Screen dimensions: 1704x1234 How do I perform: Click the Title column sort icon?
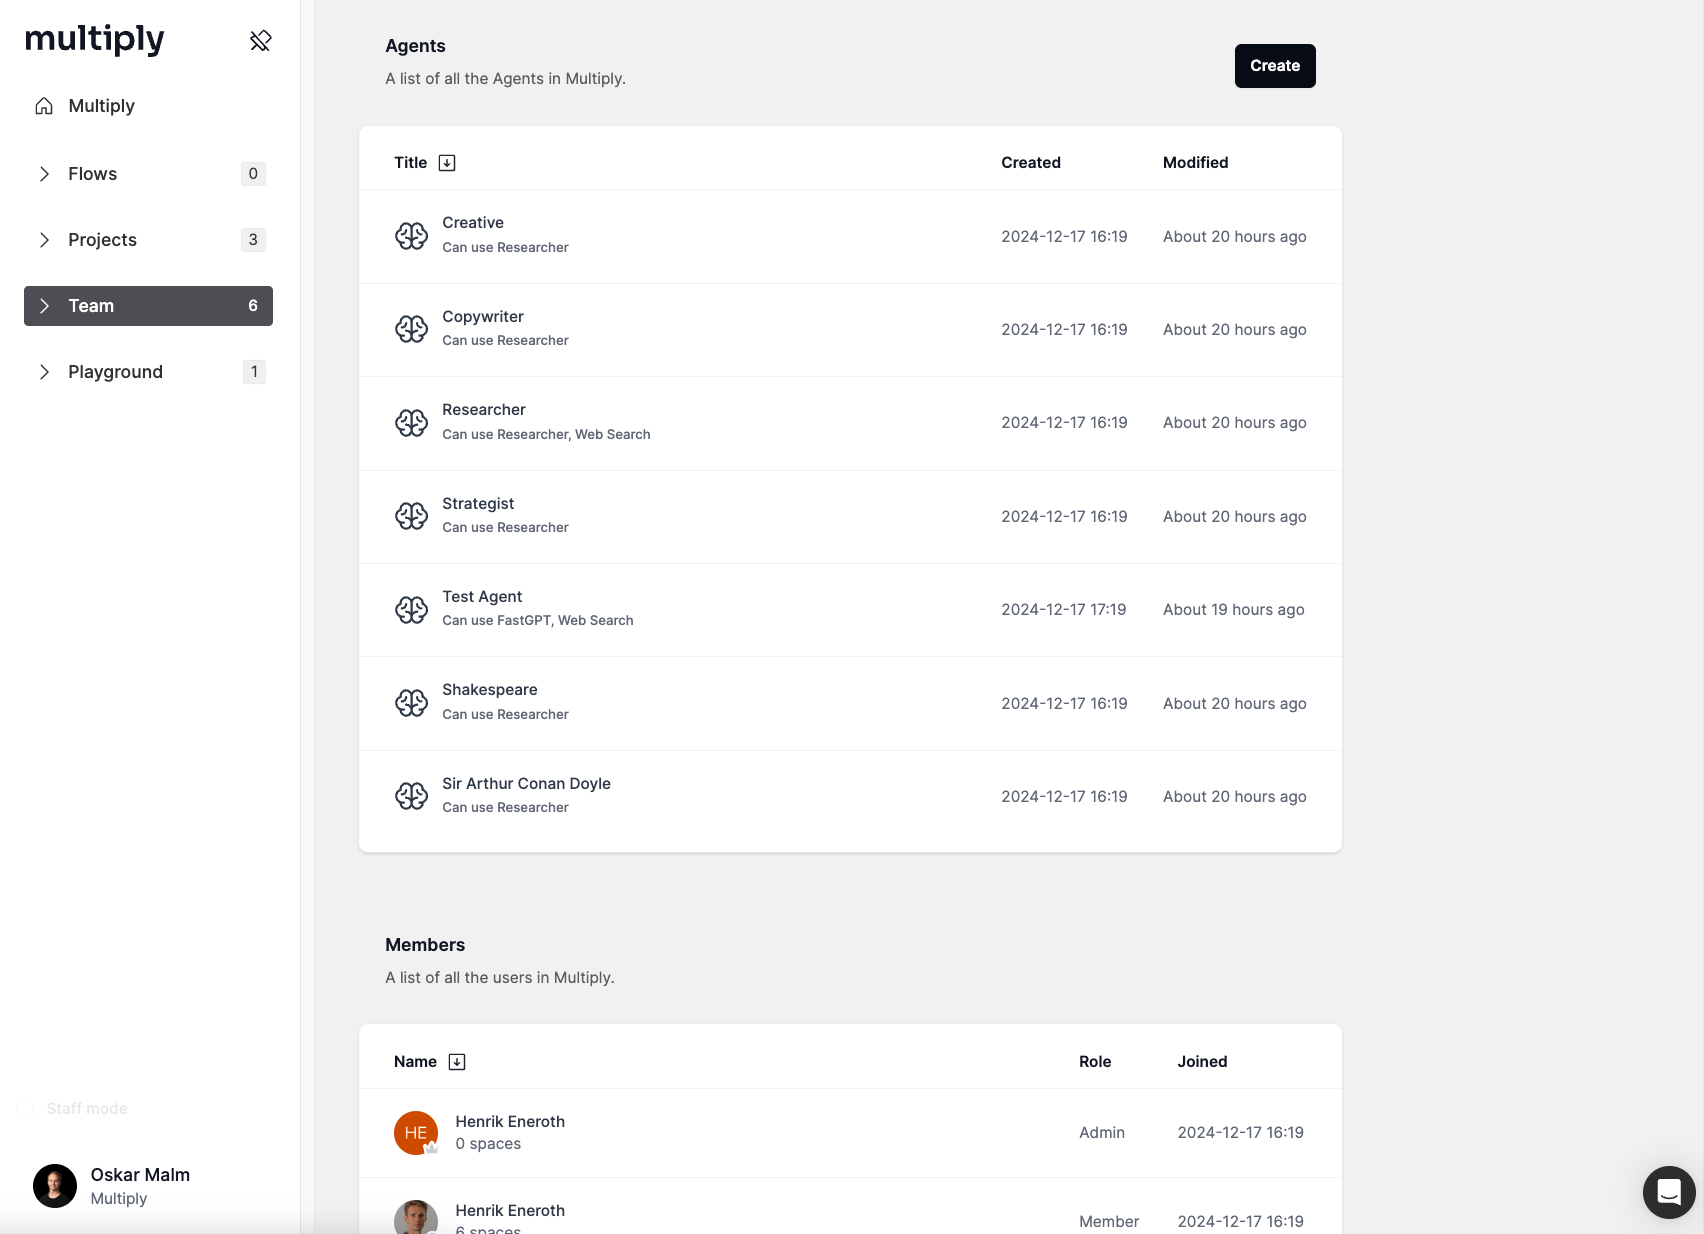[x=447, y=163]
